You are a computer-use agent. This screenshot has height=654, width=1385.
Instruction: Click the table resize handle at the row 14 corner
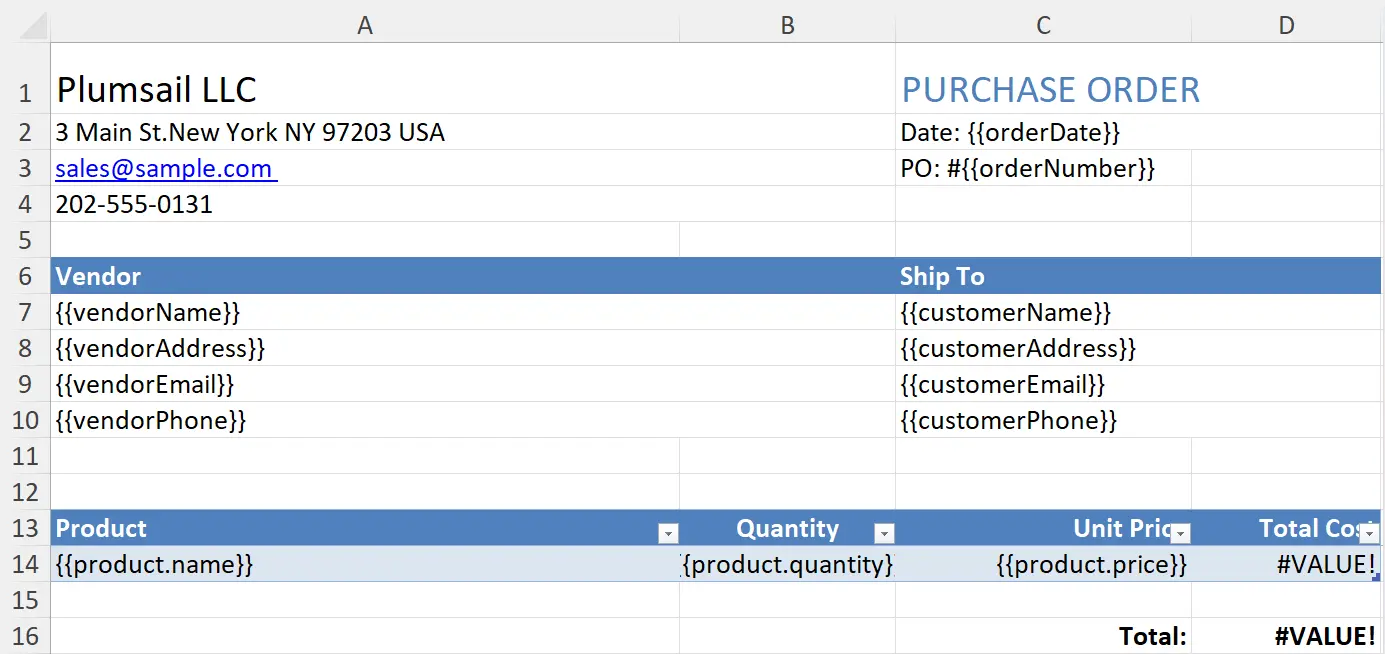(x=1377, y=577)
